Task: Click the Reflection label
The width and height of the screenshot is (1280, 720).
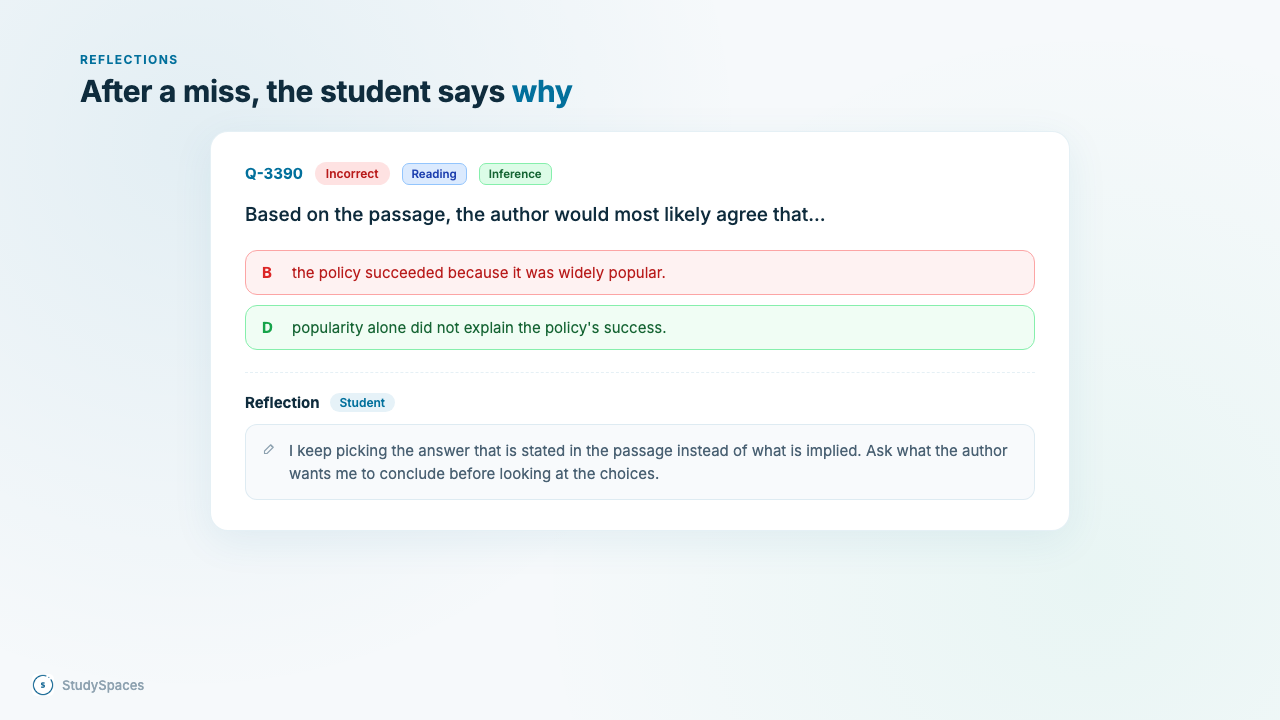Action: (x=282, y=403)
